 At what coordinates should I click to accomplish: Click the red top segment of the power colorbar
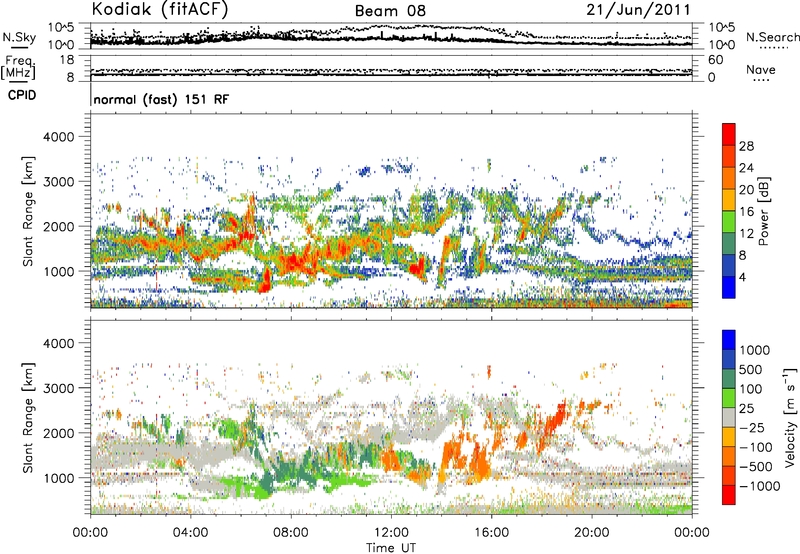(729, 134)
